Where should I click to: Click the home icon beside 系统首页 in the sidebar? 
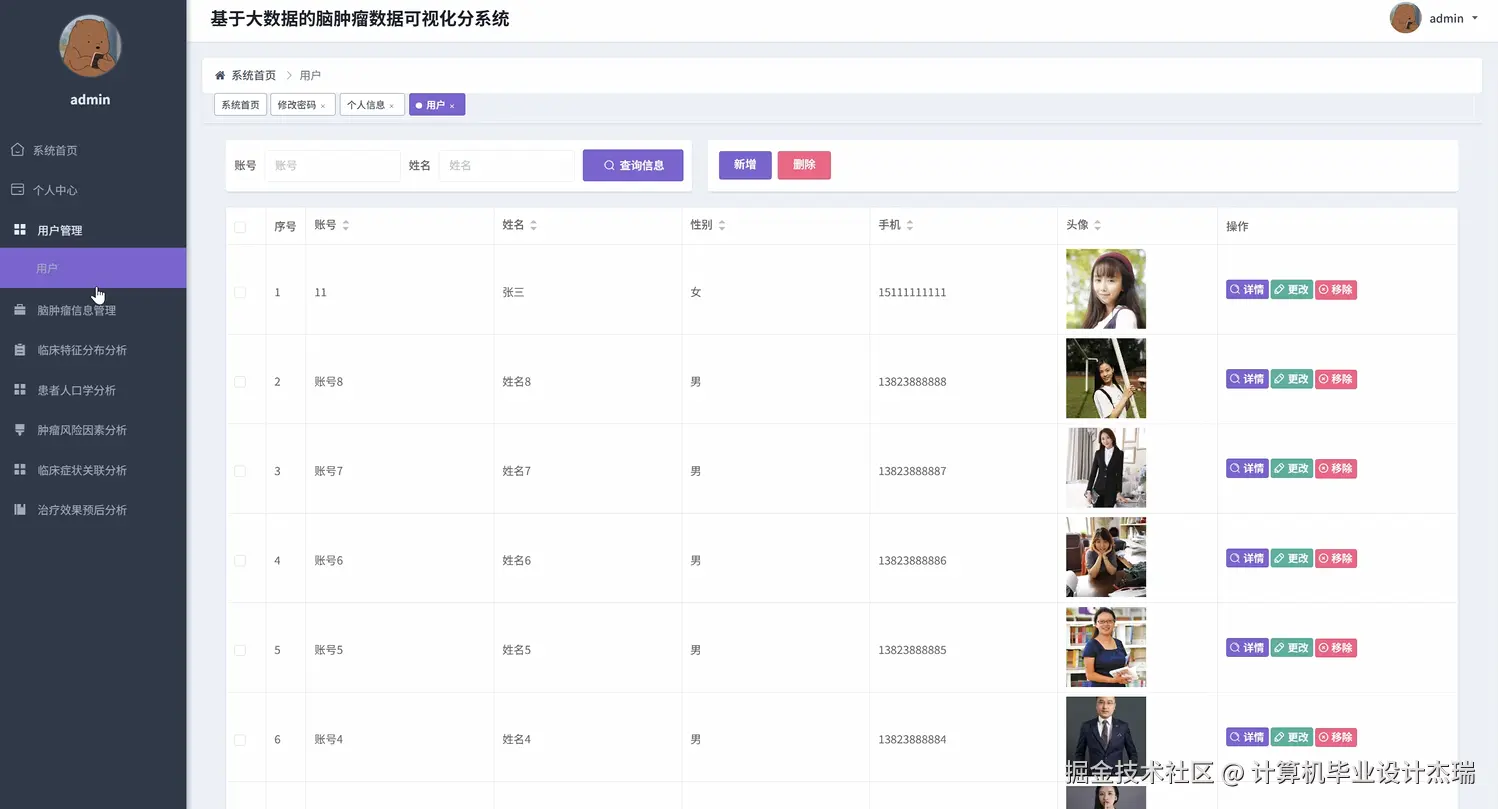pyautogui.click(x=17, y=149)
